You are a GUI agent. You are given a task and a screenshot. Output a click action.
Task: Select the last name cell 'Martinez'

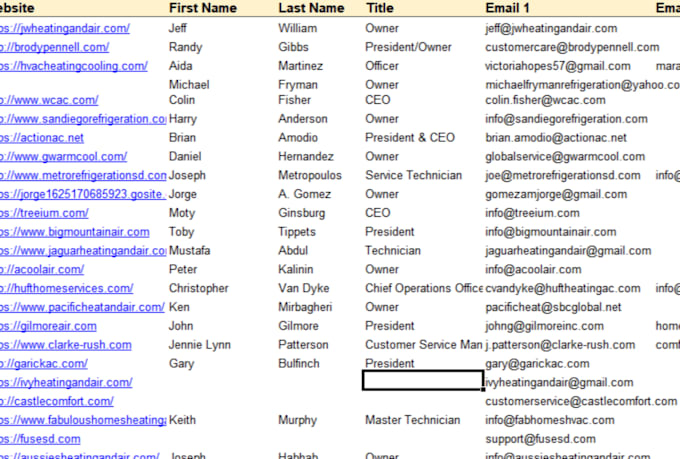pyautogui.click(x=301, y=66)
